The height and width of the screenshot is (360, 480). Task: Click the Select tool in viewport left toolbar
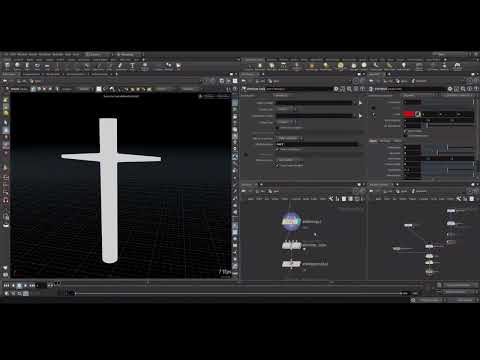[6, 123]
